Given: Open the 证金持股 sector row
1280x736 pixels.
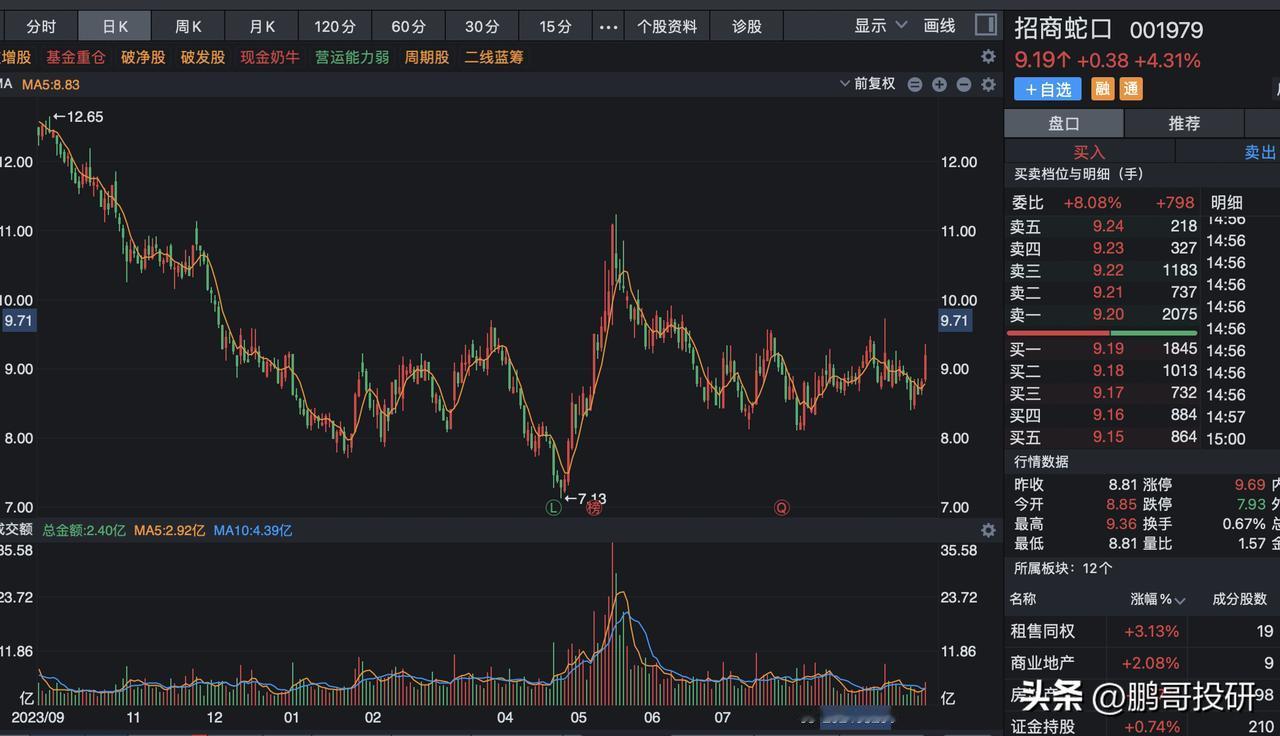Looking at the screenshot, I should coord(1142,726).
